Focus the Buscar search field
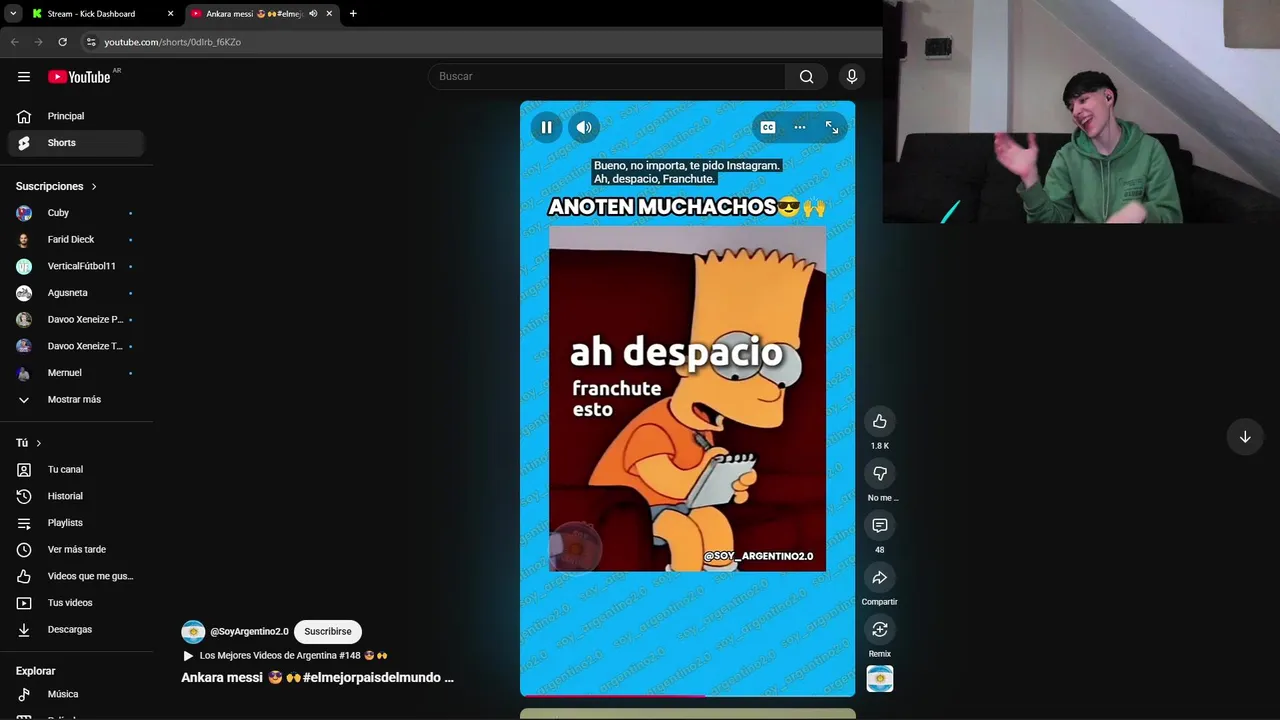This screenshot has width=1280, height=720. tap(606, 76)
